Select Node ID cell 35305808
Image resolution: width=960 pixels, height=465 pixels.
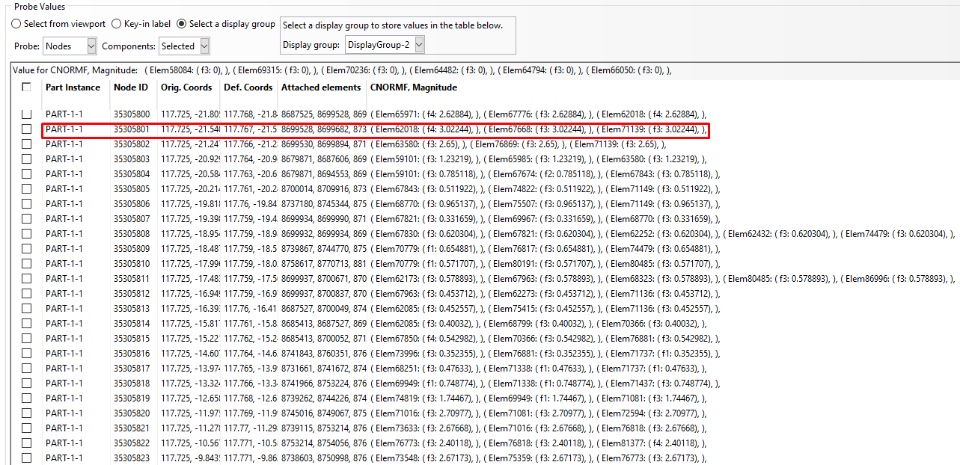(132, 234)
